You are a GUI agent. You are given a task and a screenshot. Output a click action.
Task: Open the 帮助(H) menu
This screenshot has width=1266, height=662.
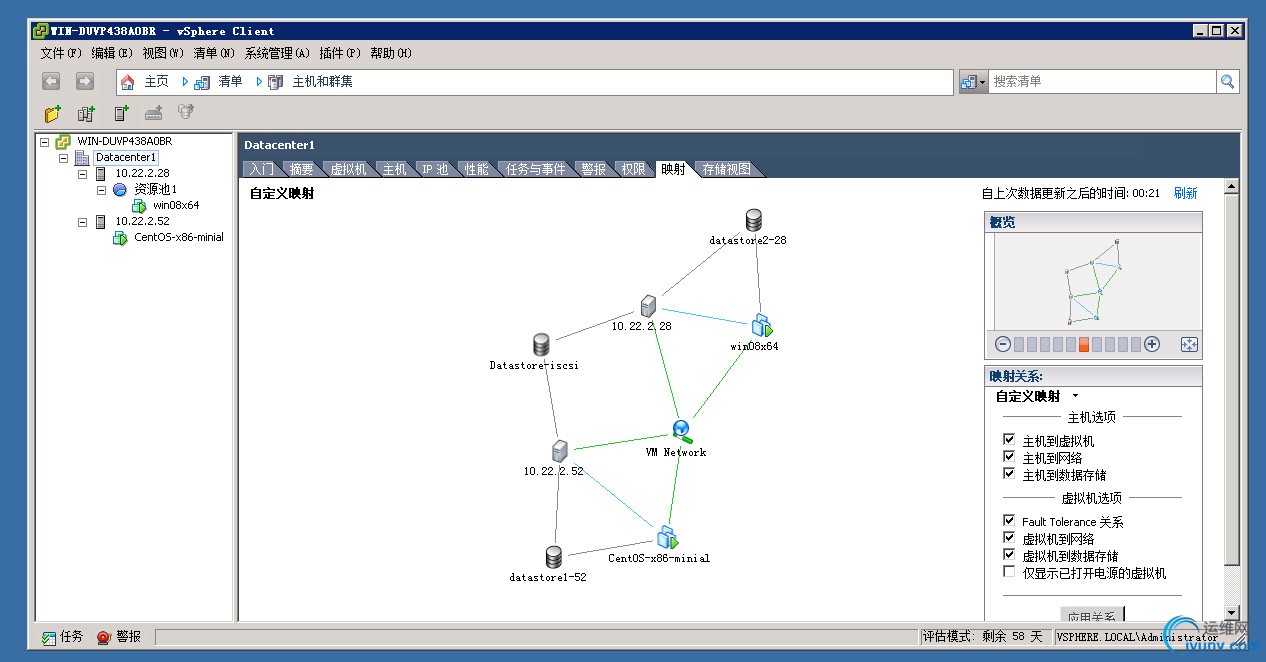[390, 53]
